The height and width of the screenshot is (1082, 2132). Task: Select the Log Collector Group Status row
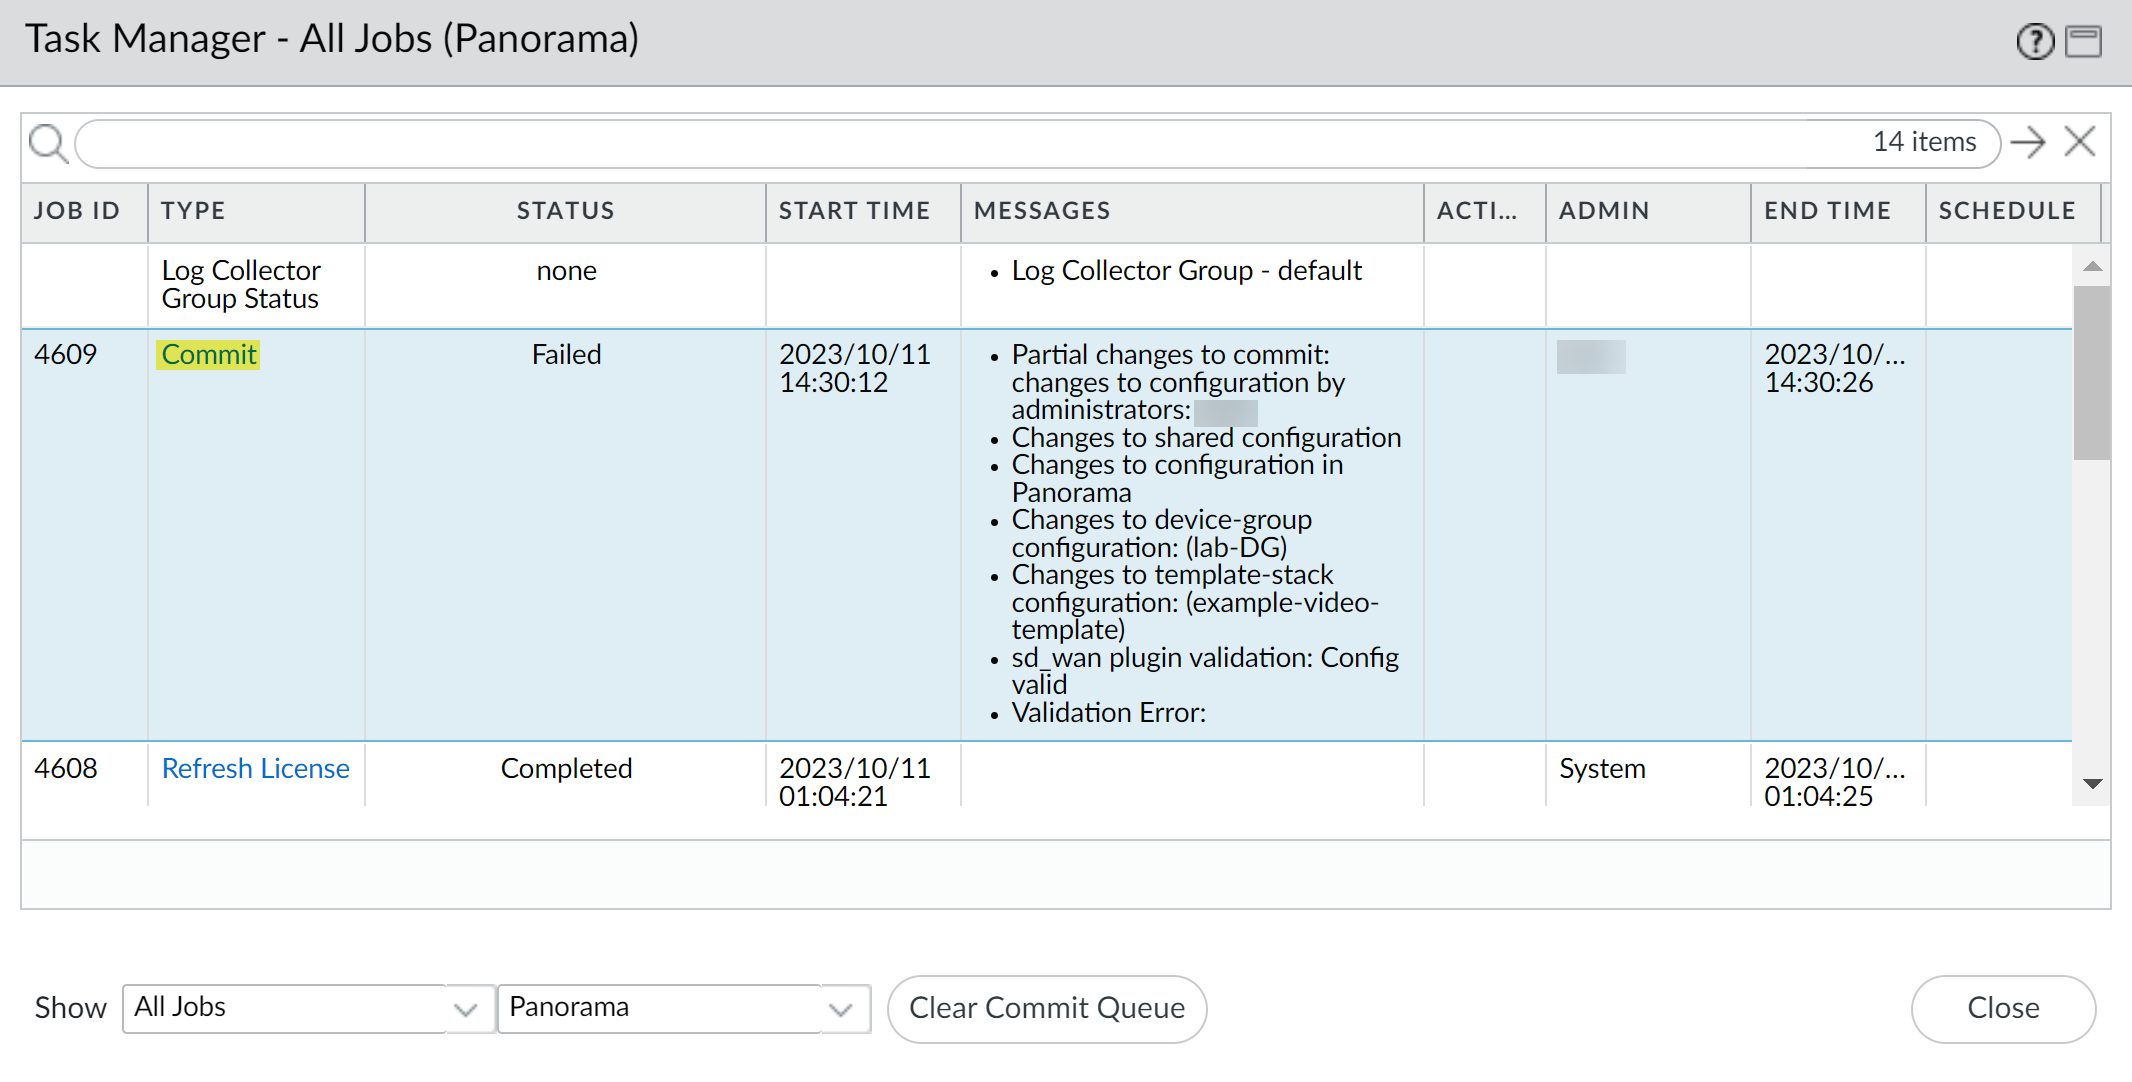click(240, 285)
